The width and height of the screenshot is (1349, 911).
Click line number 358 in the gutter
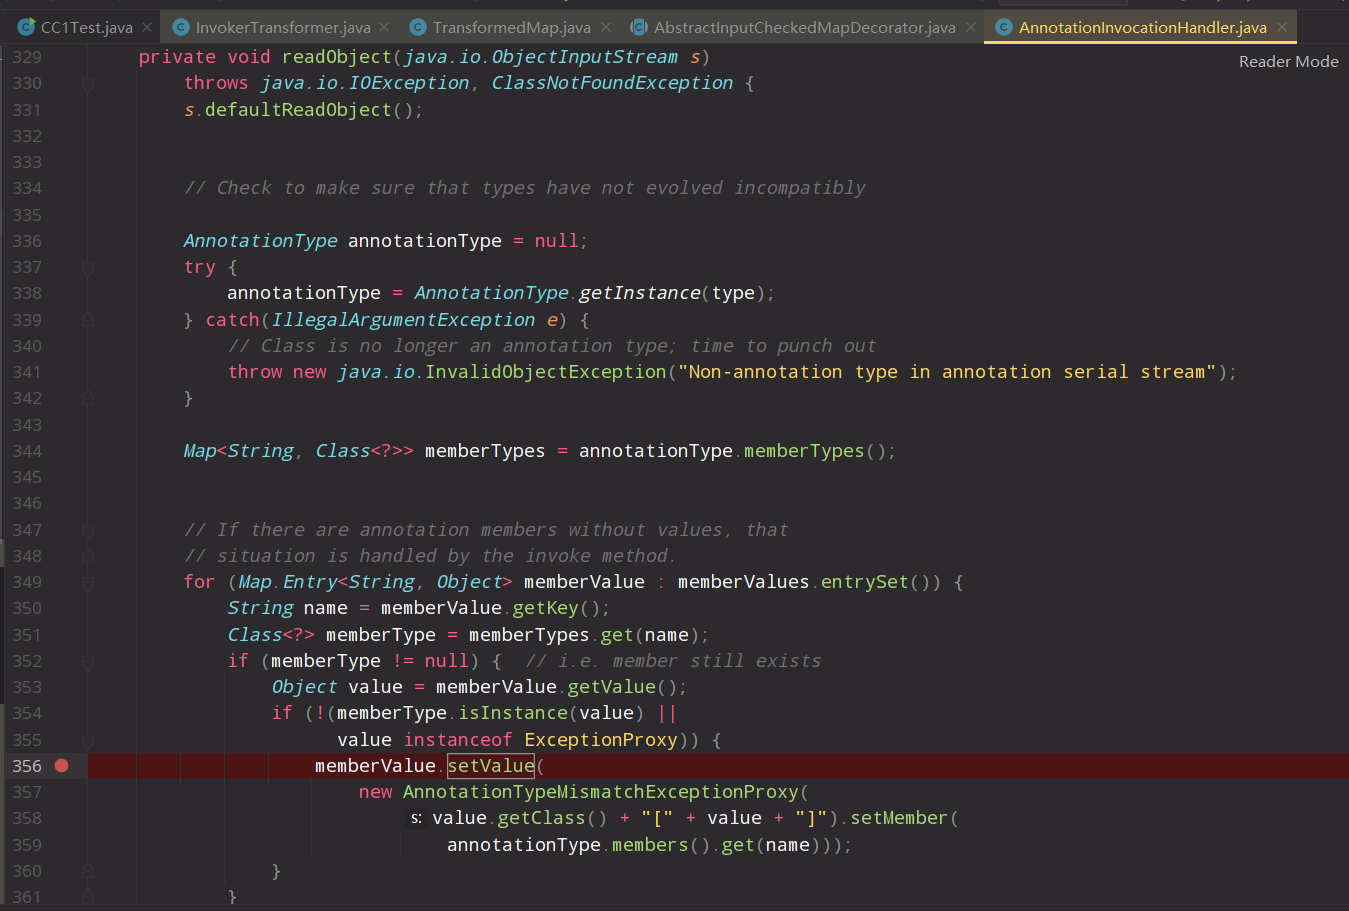pyautogui.click(x=27, y=818)
